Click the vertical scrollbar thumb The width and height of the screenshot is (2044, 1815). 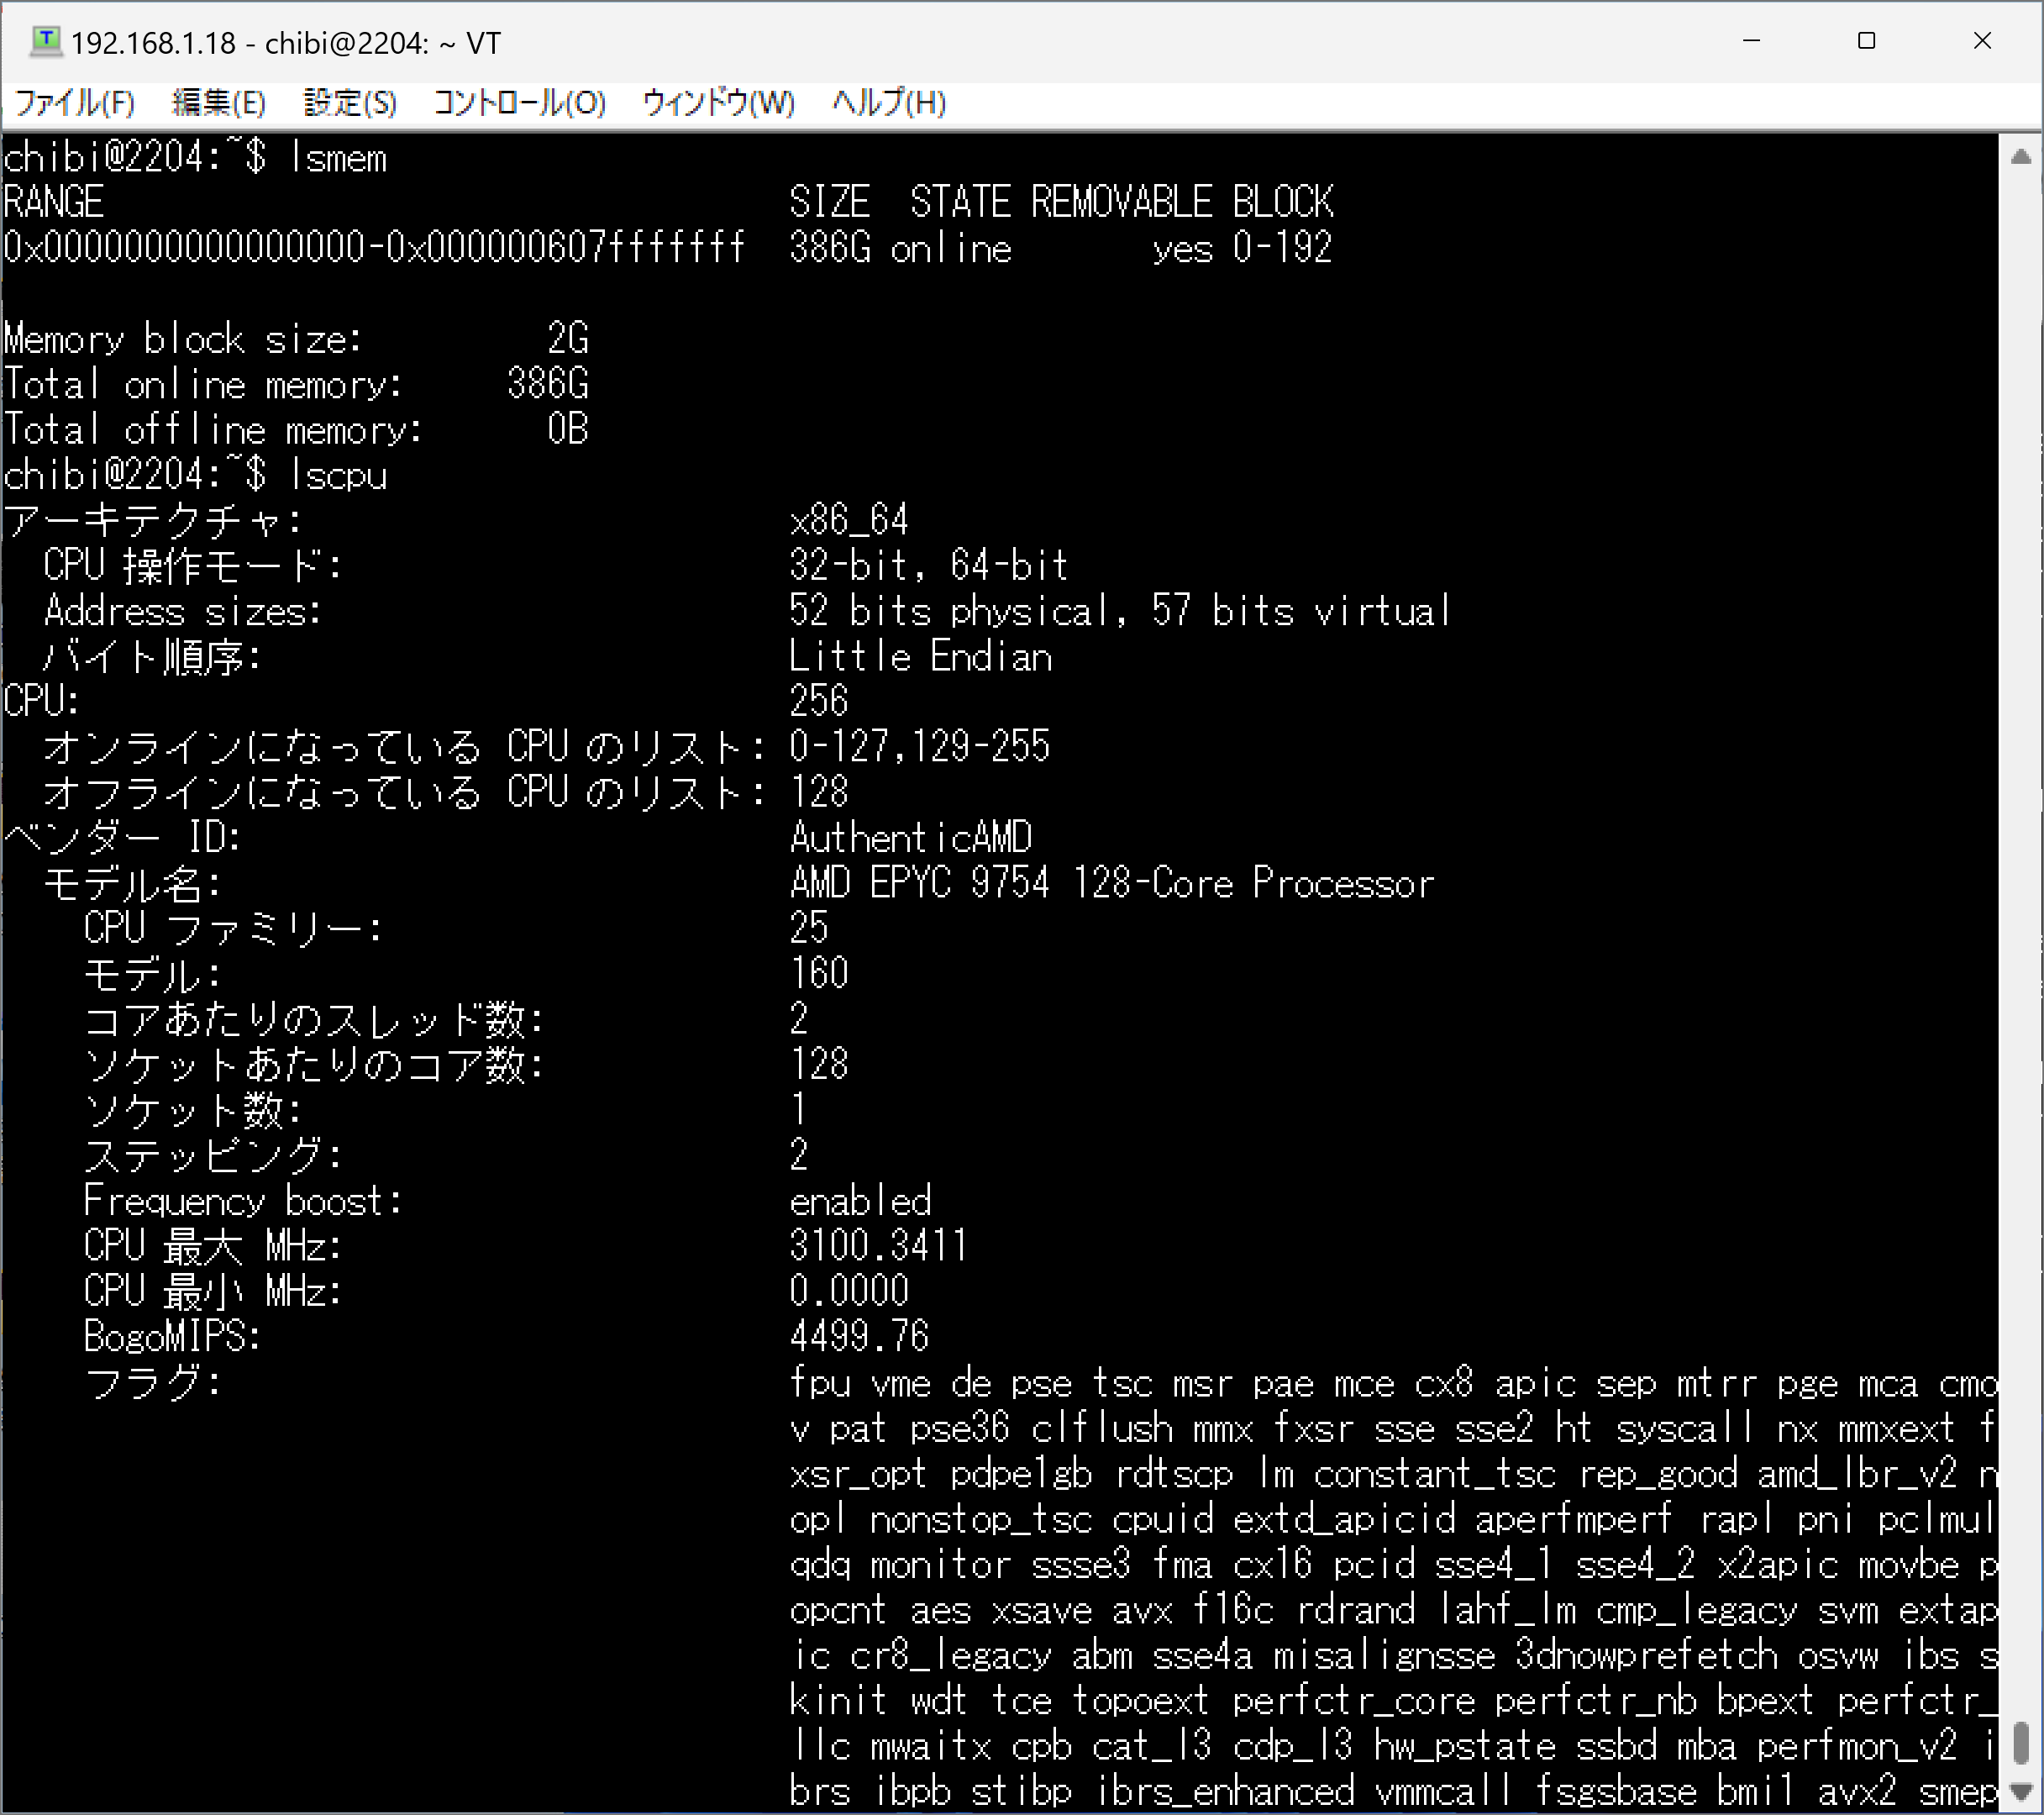(2020, 1743)
